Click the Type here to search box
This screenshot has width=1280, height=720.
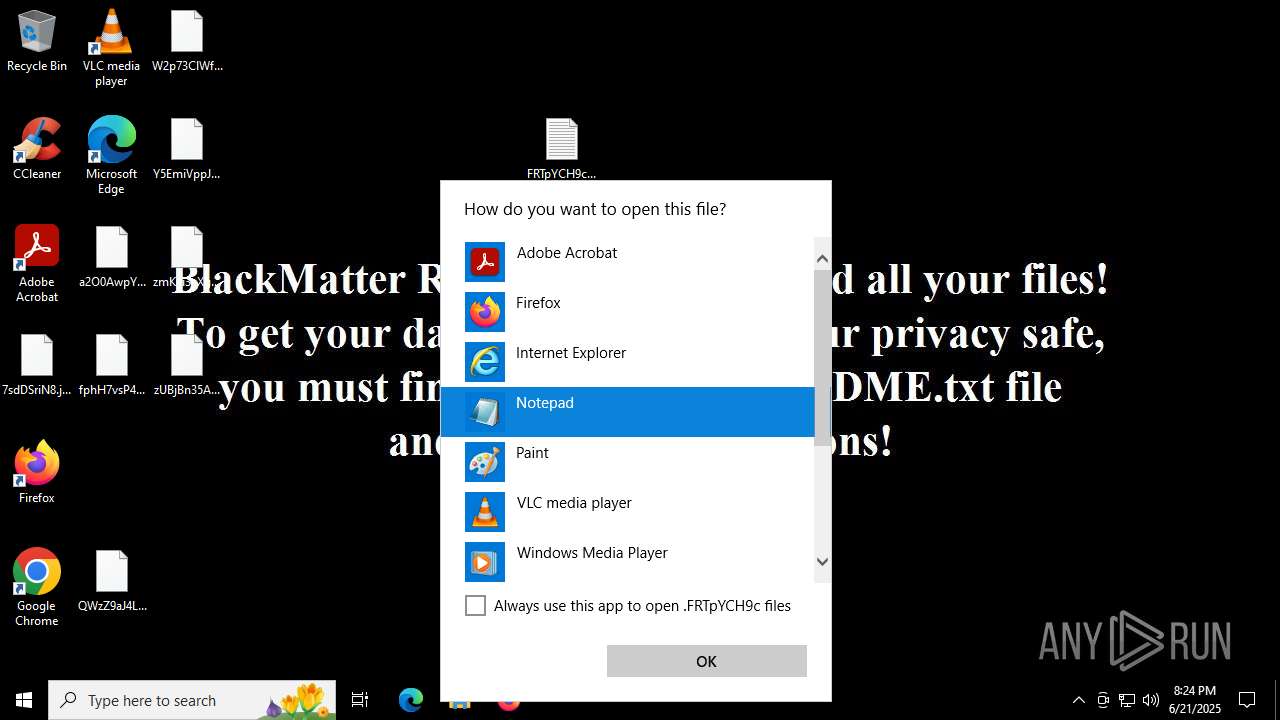[x=192, y=700]
